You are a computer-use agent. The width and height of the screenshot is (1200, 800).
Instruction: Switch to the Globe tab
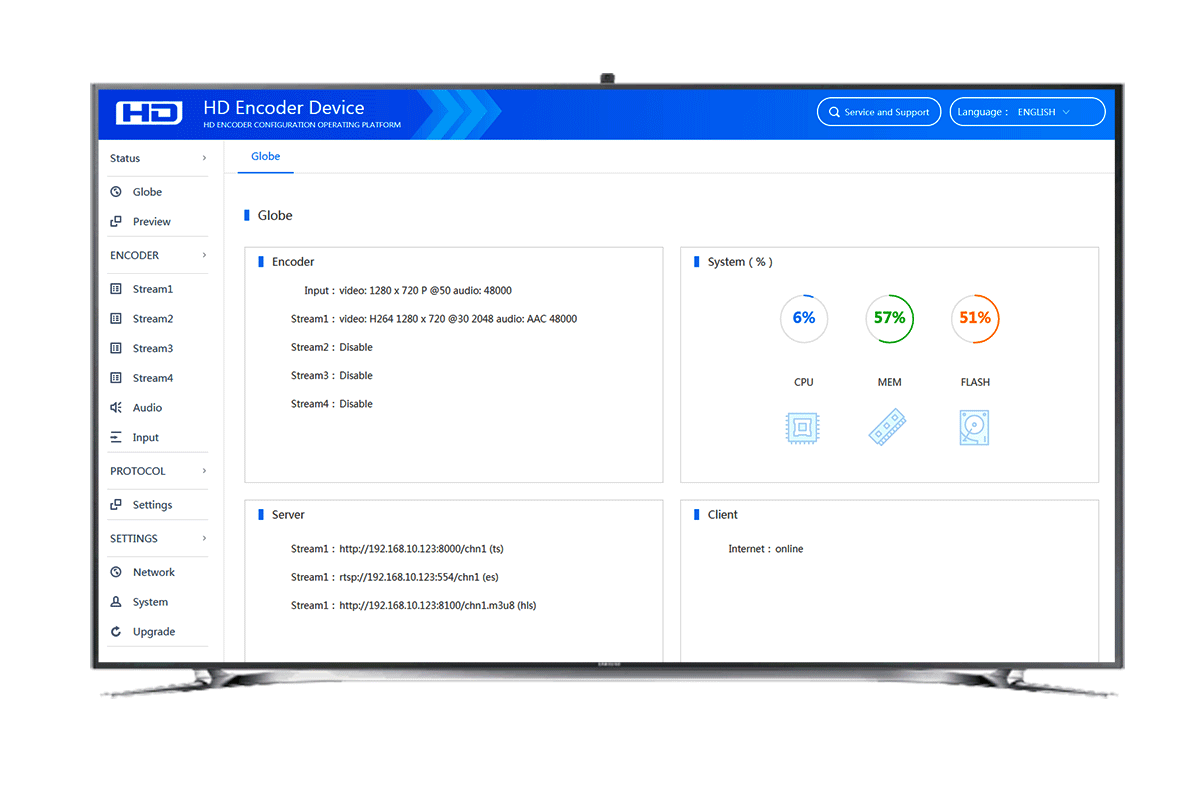(x=265, y=156)
